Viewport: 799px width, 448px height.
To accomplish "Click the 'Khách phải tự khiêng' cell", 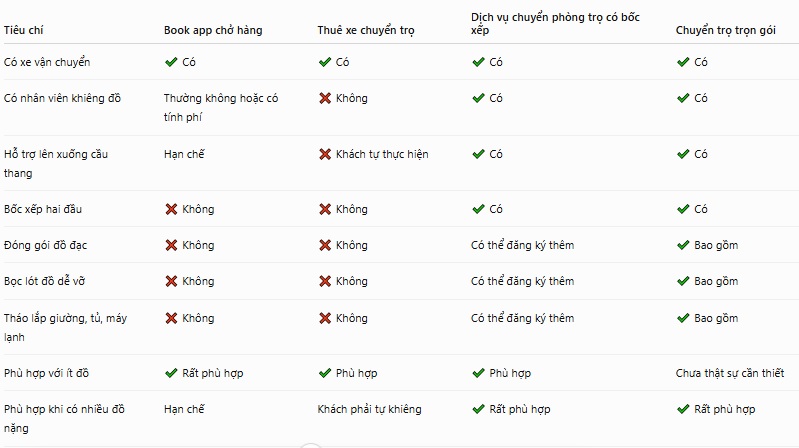I will [369, 409].
